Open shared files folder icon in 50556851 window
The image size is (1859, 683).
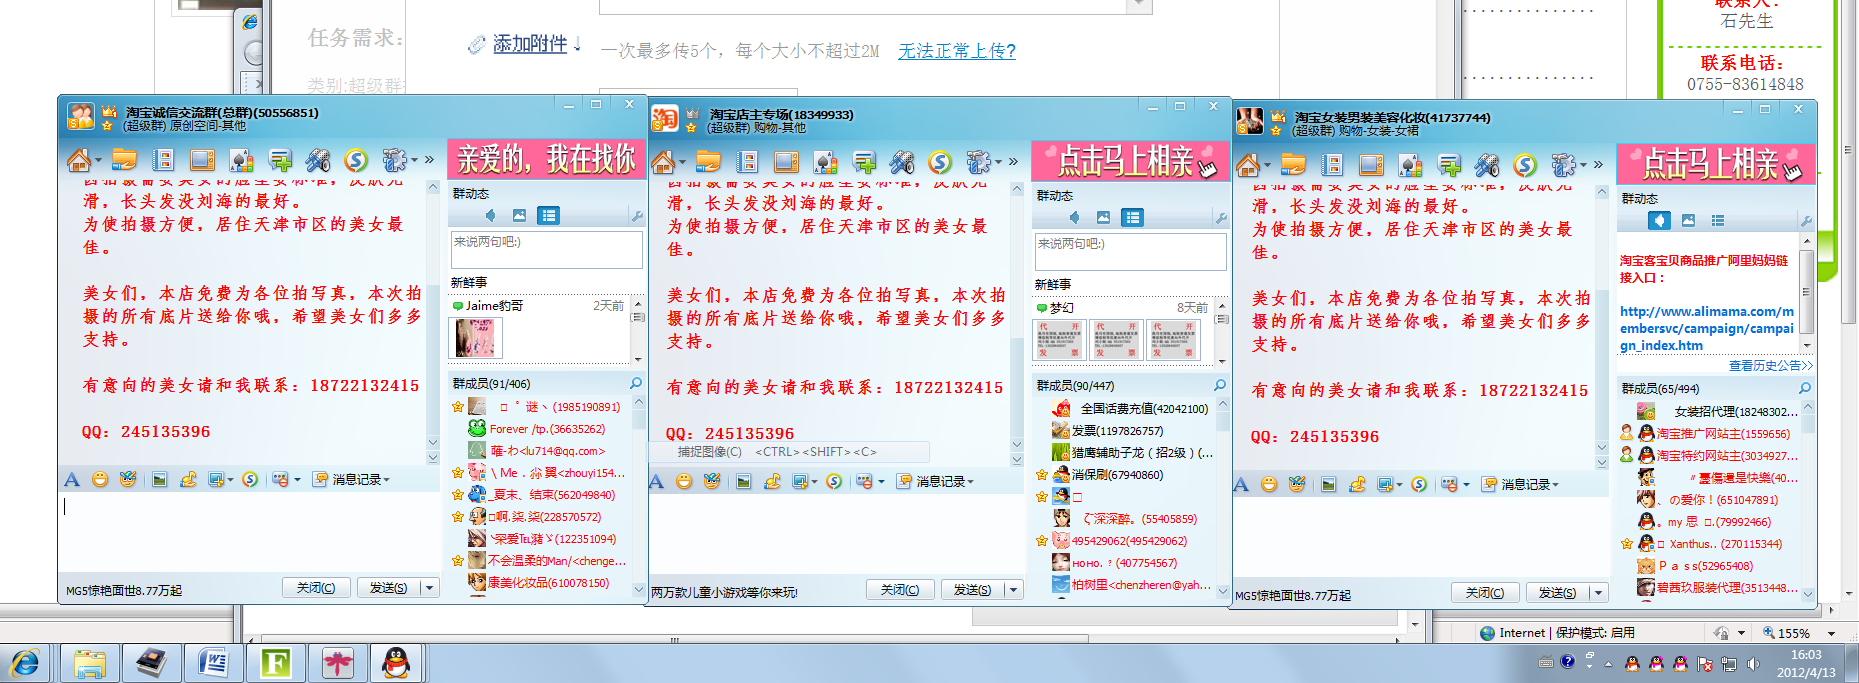pos(124,160)
